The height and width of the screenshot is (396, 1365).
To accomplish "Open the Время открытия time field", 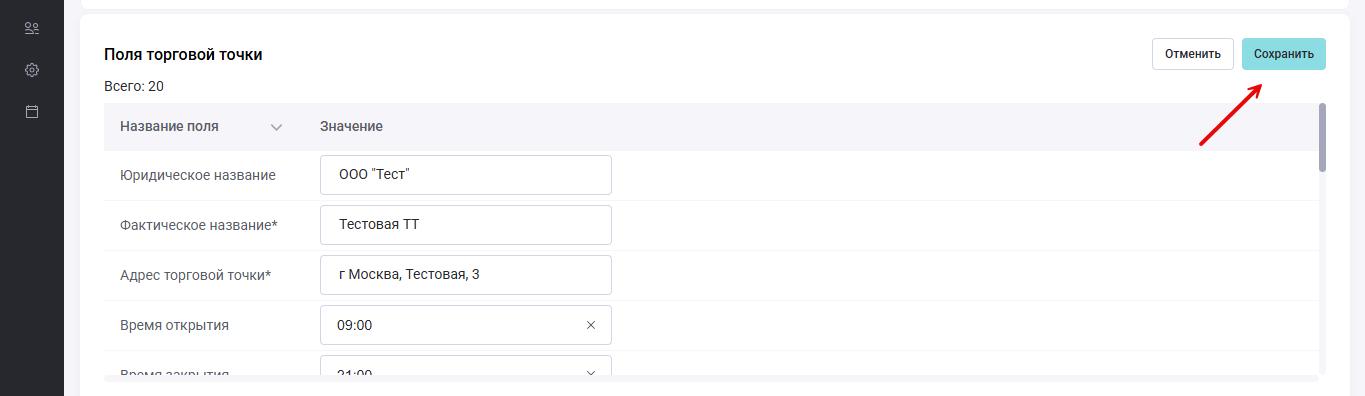I will coord(466,325).
